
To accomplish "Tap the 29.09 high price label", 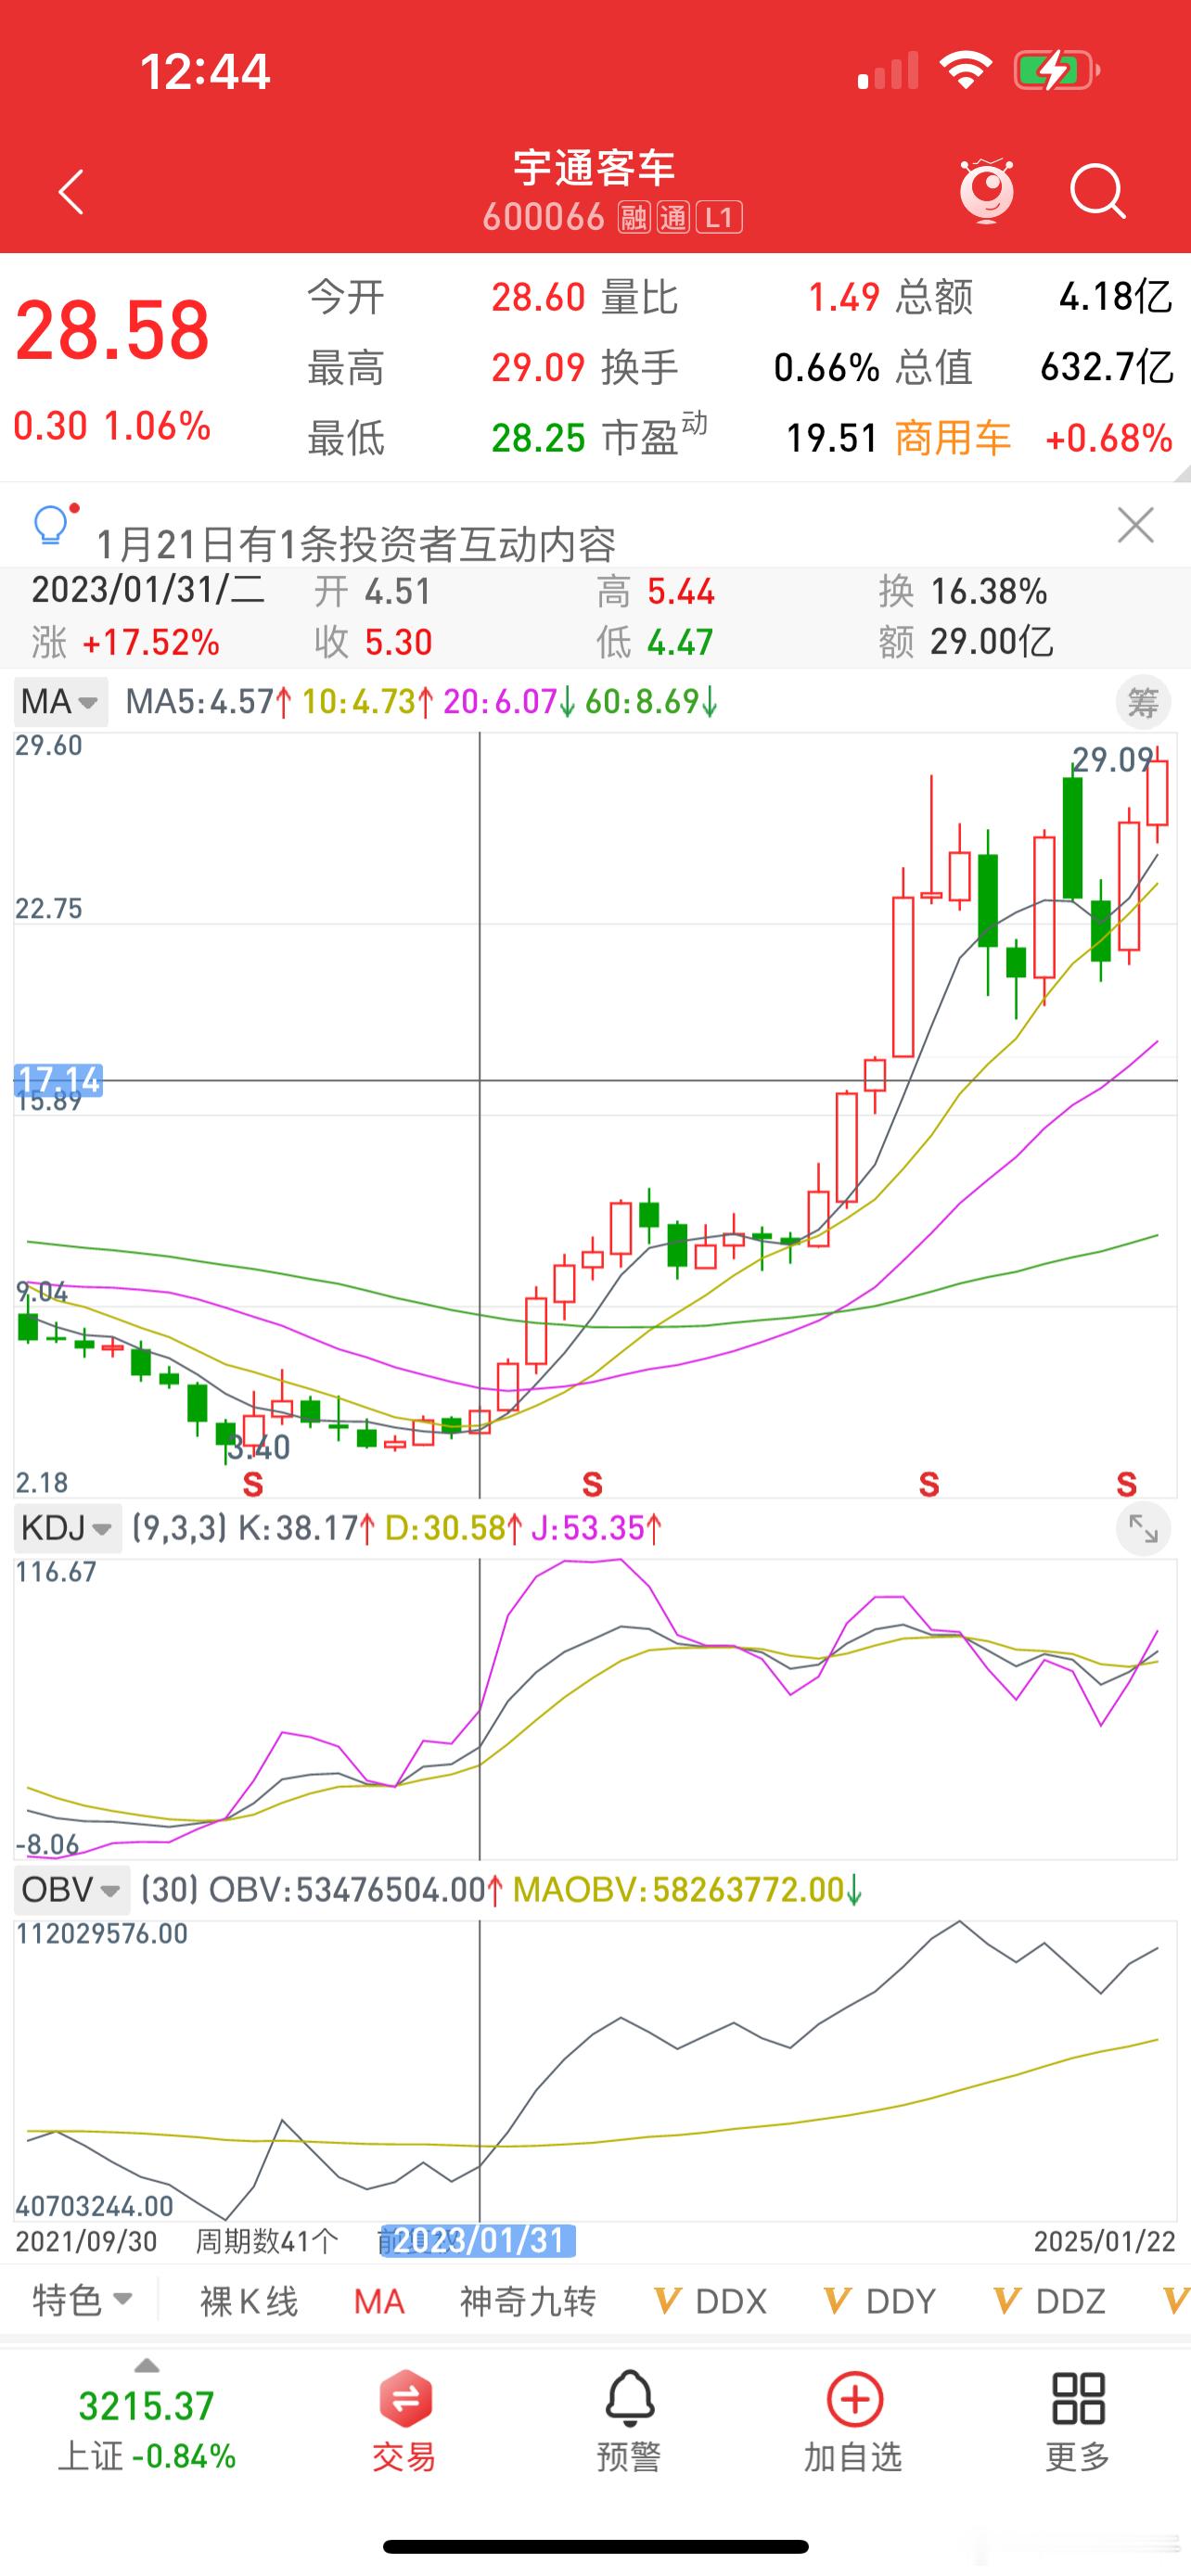I will point(1113,760).
